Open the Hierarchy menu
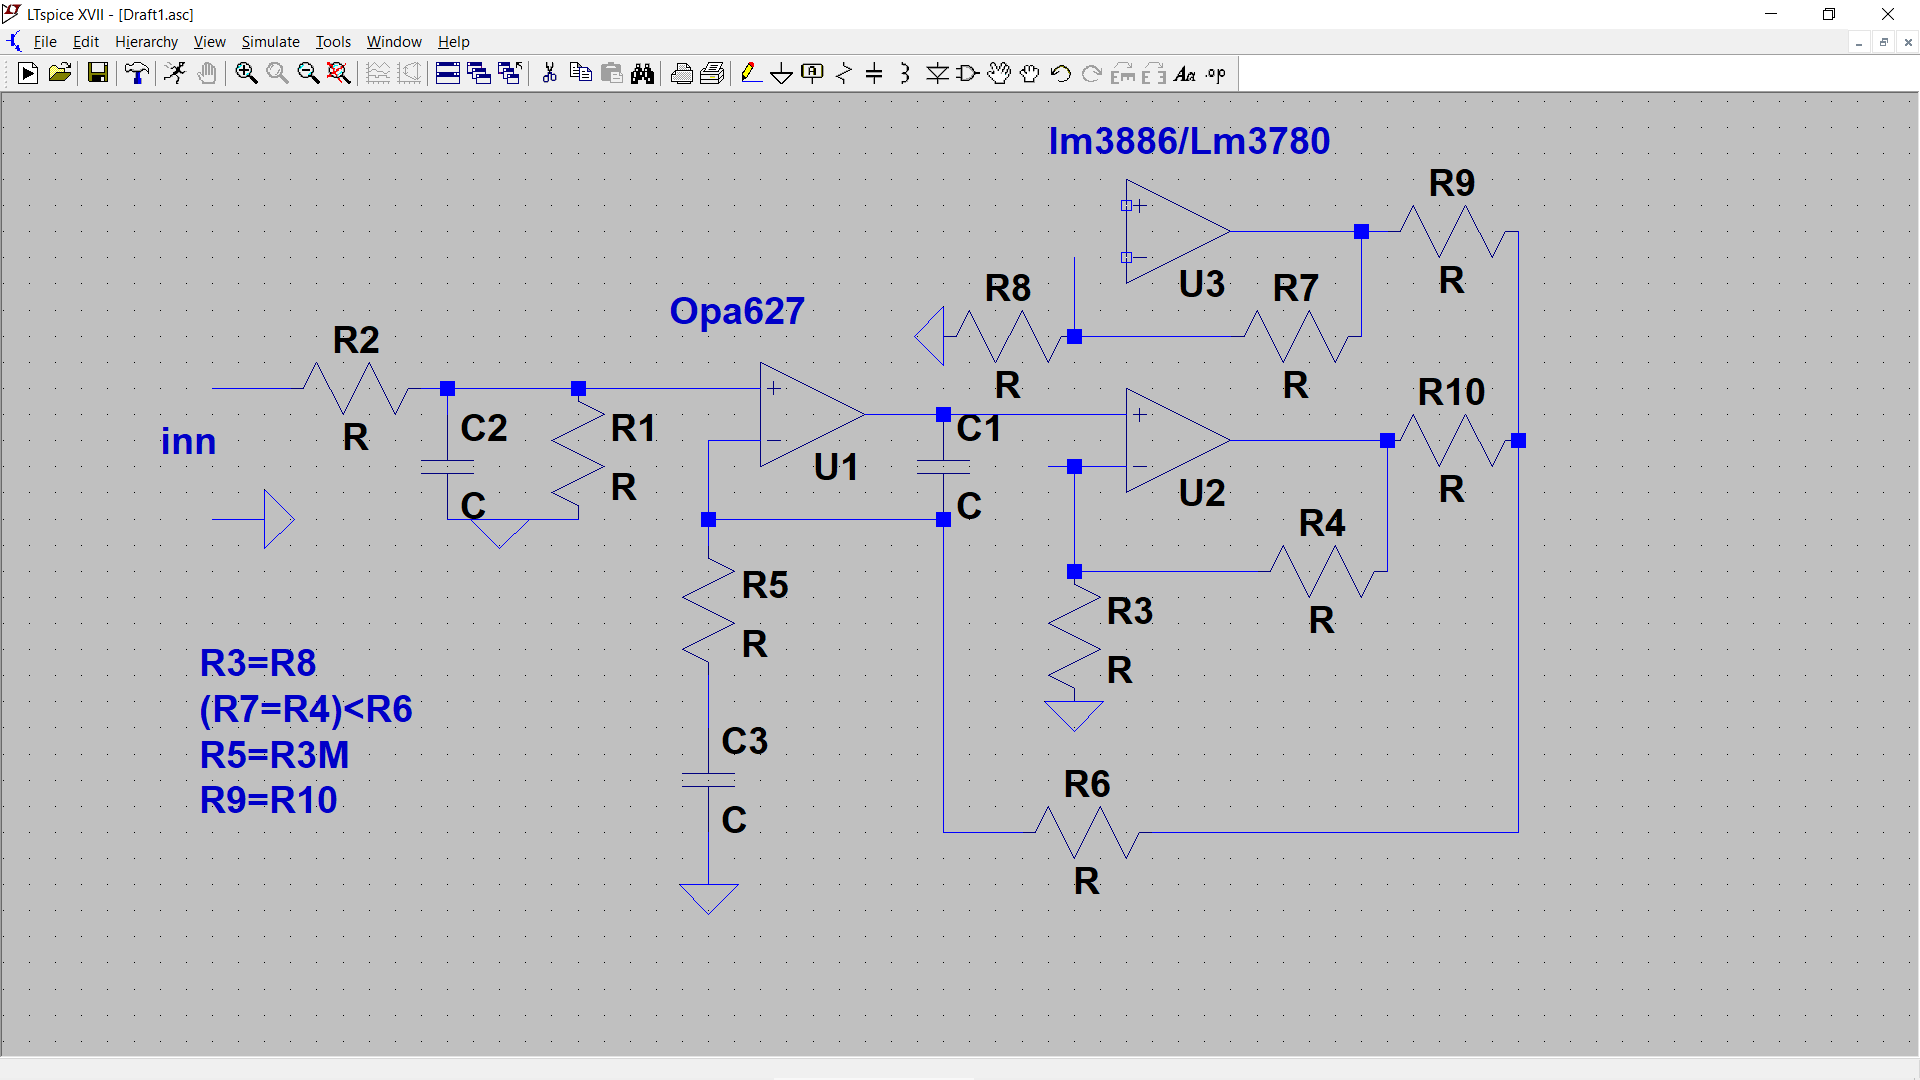Screen dimensions: 1920x1080 point(146,41)
